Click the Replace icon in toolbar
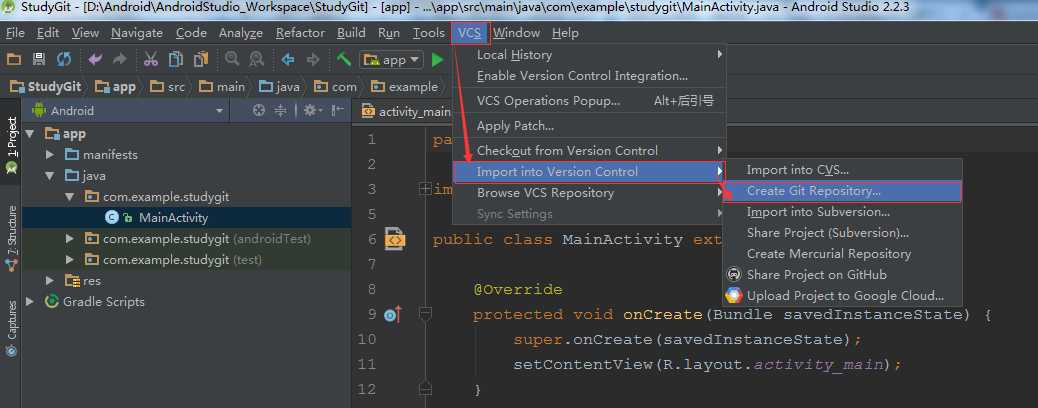This screenshot has height=408, width=1038. pos(256,60)
